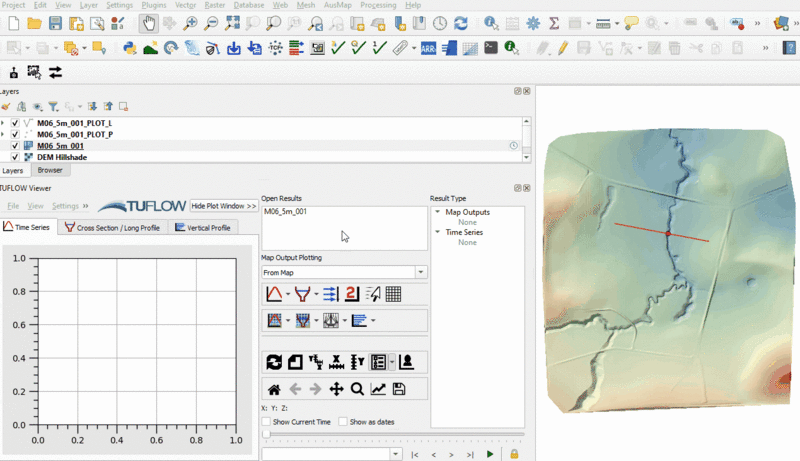Open the Python console icon
This screenshot has width=800, height=461.
click(129, 47)
